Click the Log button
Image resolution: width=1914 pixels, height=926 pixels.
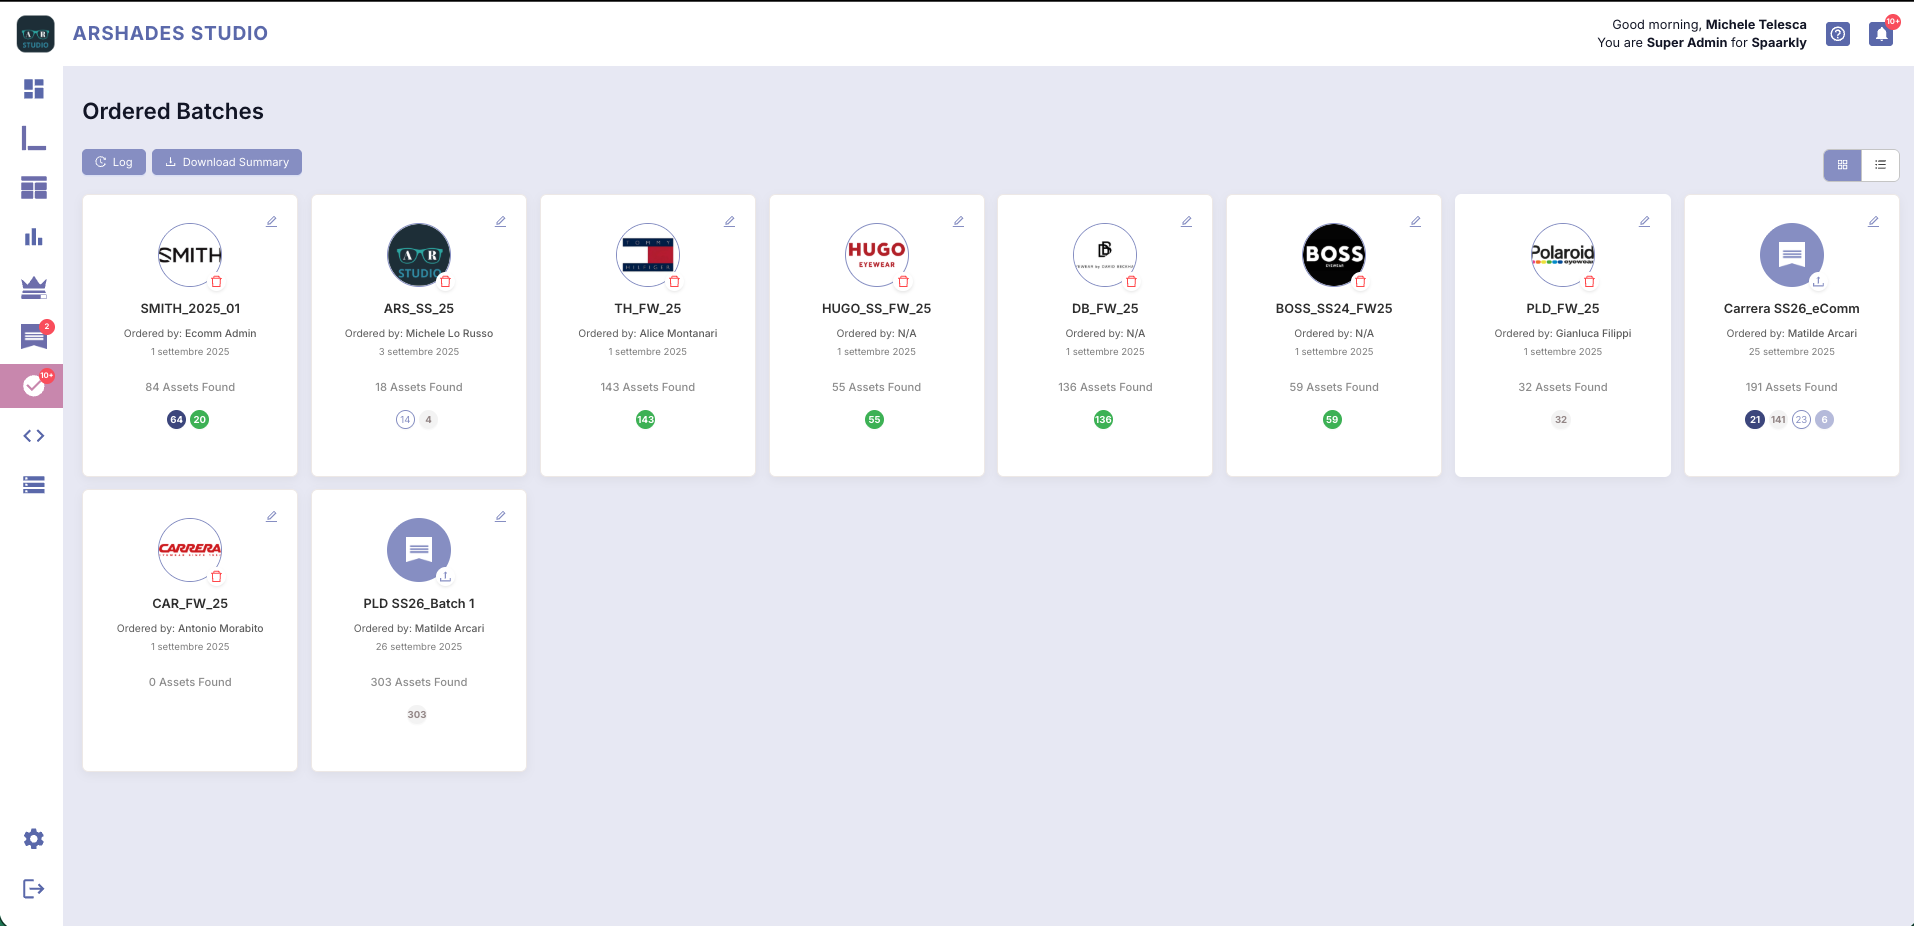[x=114, y=162]
